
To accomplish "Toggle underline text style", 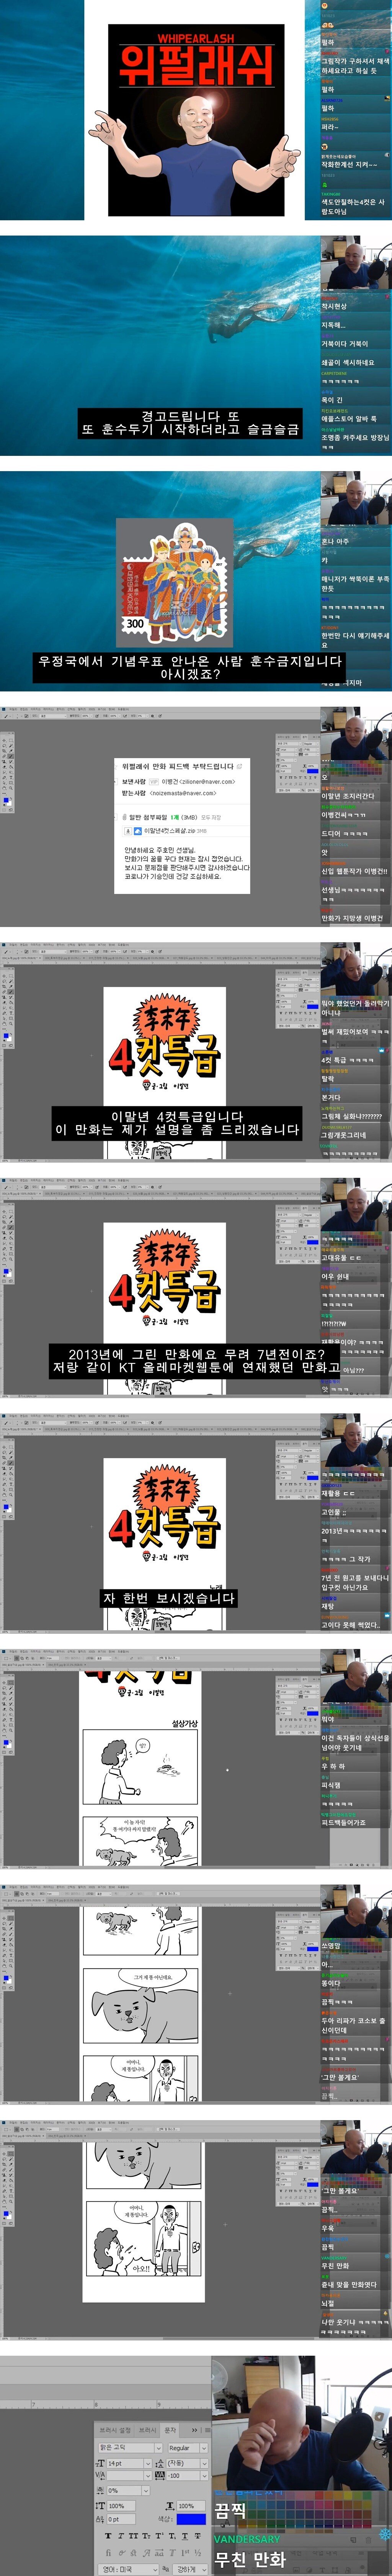I will tap(185, 2537).
